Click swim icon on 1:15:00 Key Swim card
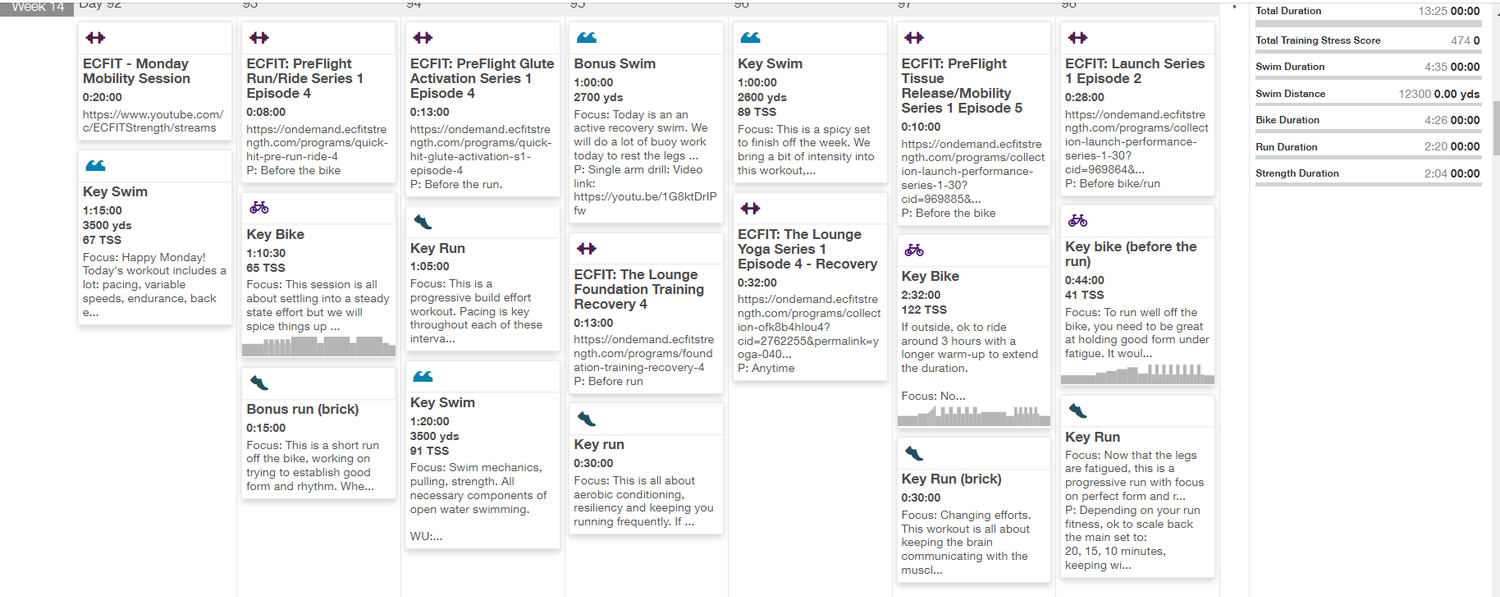The width and height of the screenshot is (1500, 597). [x=95, y=166]
